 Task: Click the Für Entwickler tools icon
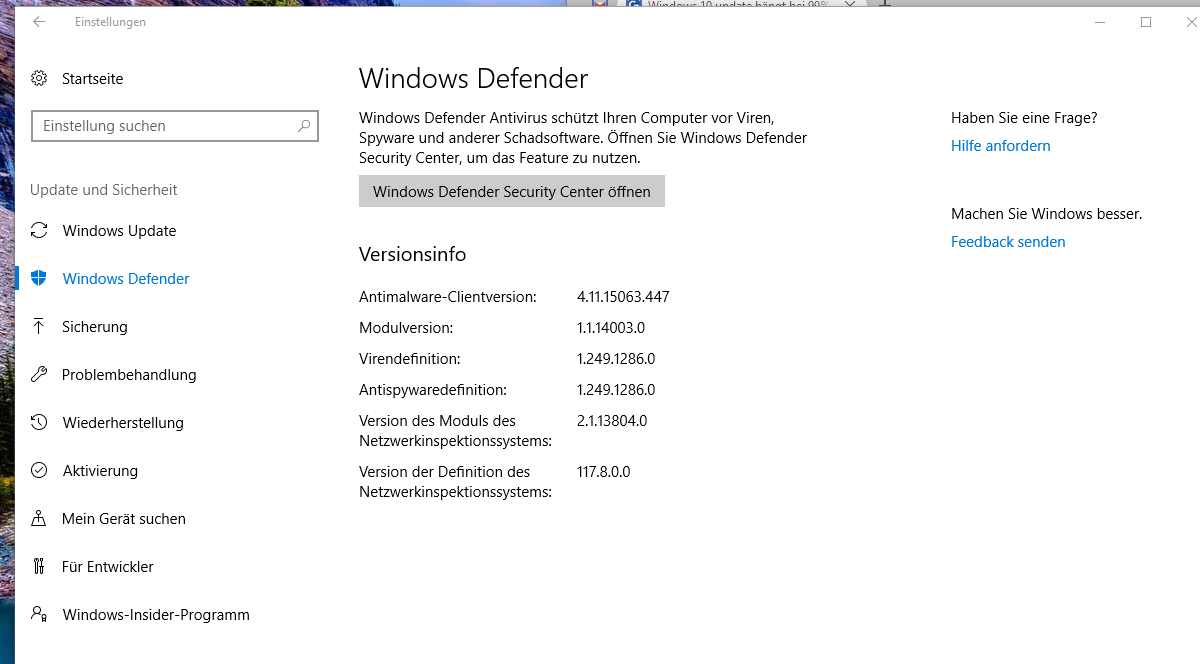(39, 567)
